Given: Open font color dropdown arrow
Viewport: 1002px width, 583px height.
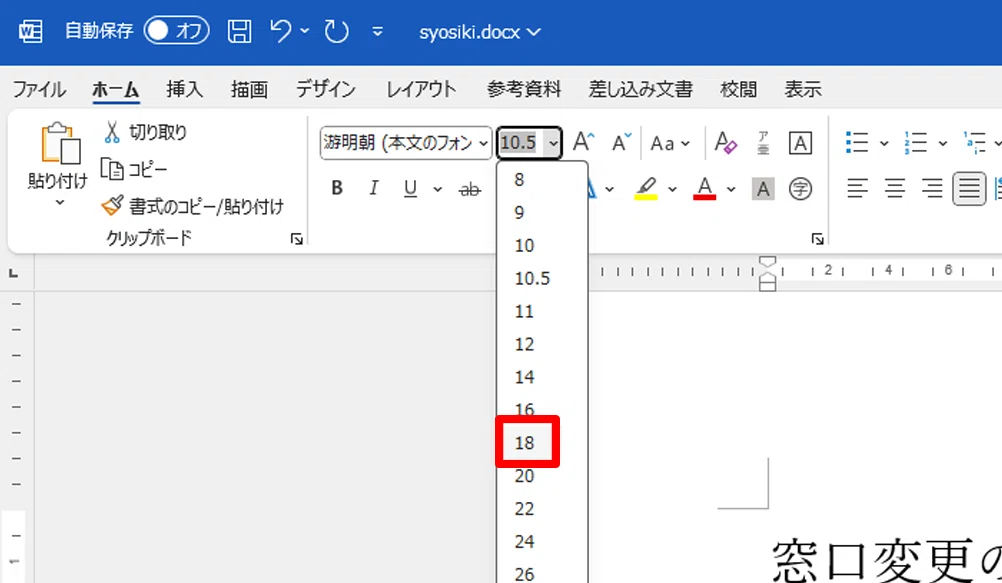Looking at the screenshot, I should coord(731,189).
